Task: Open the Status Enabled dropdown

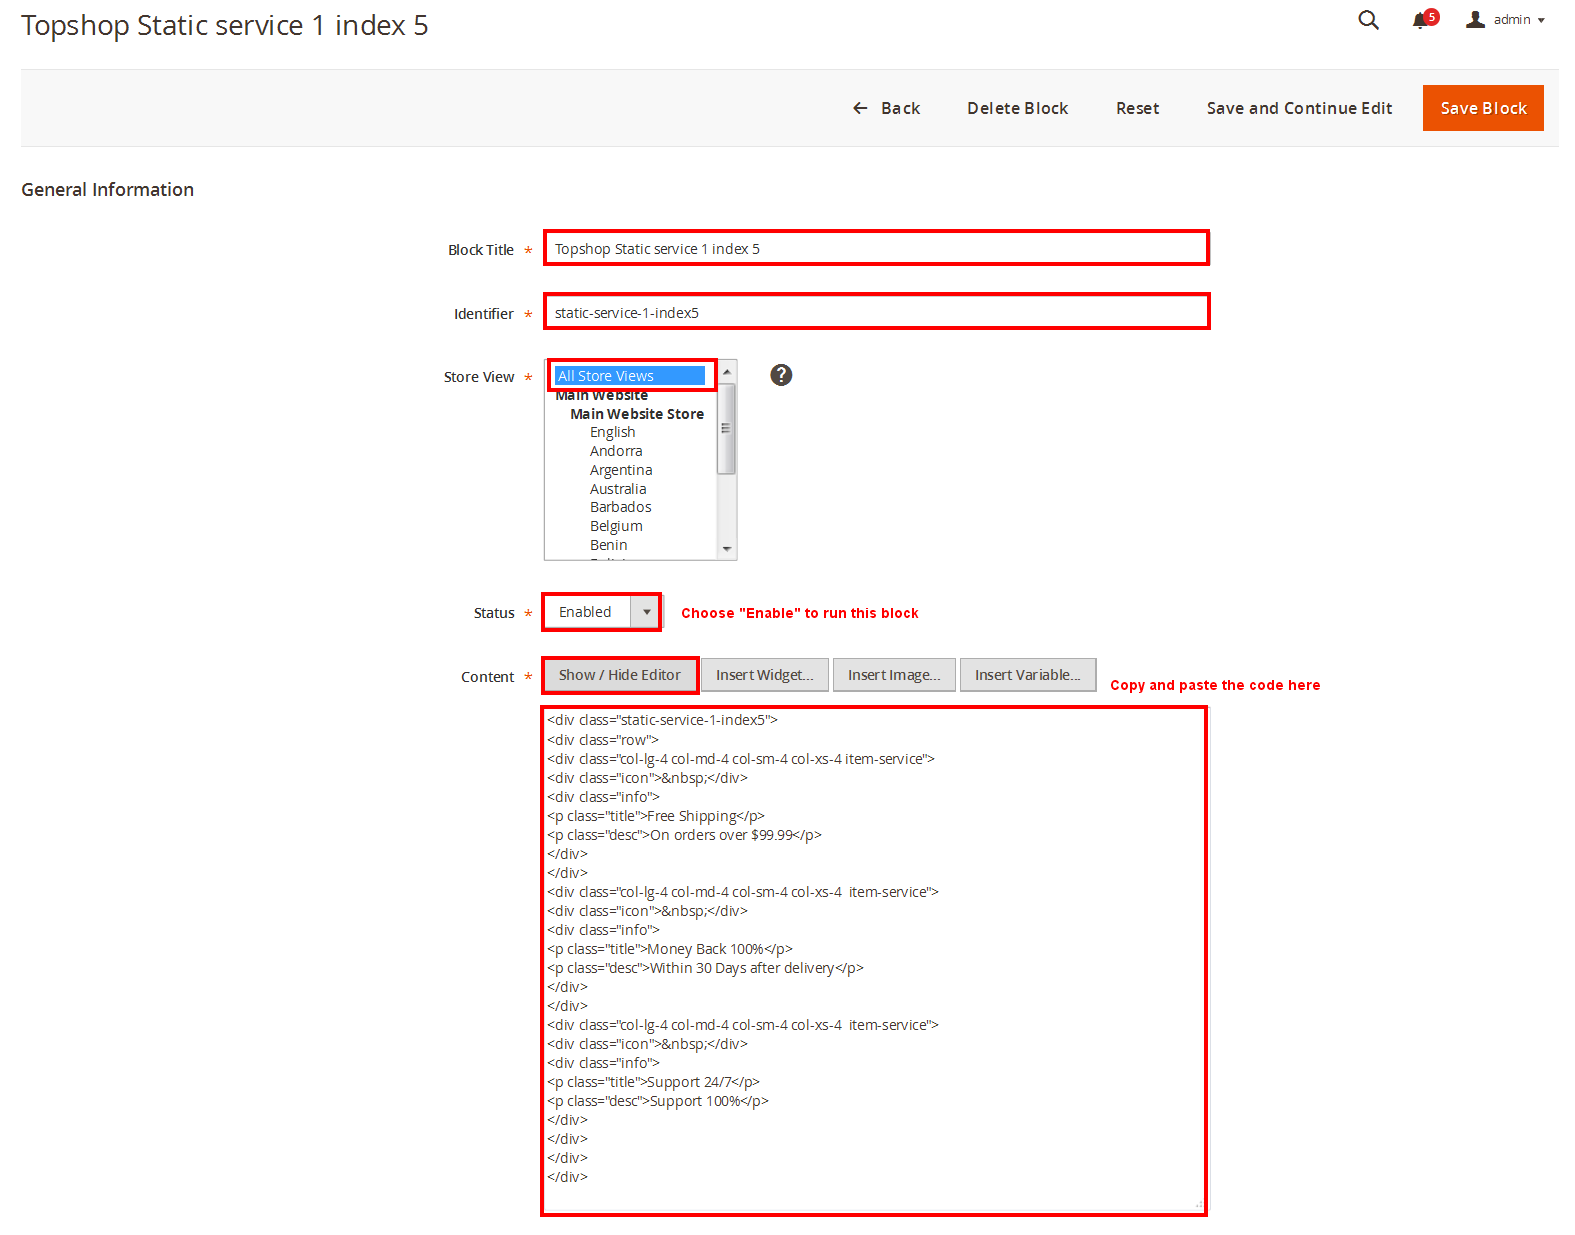Action: [x=603, y=612]
